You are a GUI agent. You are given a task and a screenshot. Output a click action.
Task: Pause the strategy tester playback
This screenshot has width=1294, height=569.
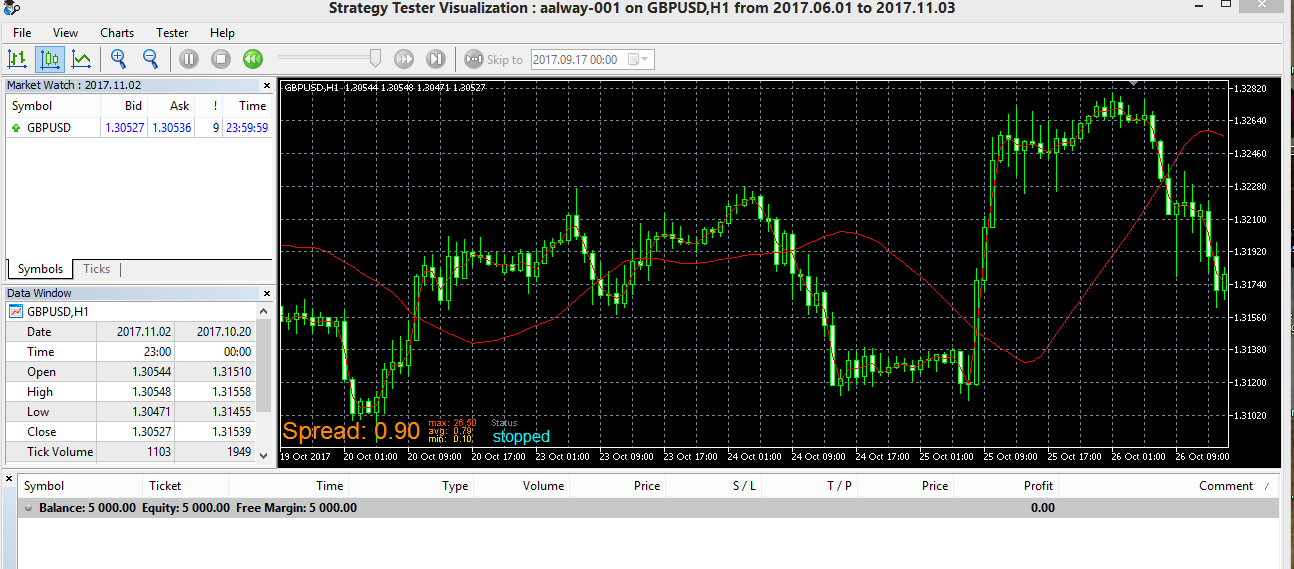(x=189, y=59)
